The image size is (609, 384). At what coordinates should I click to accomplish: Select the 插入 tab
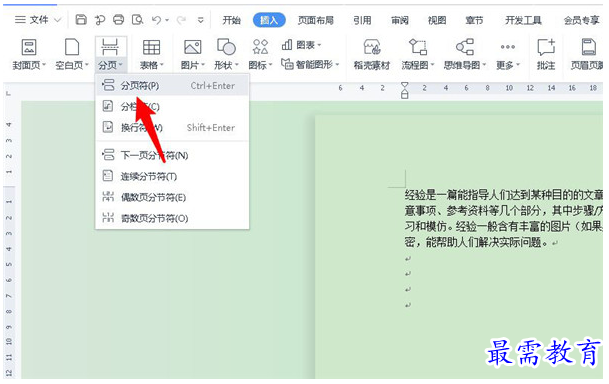[269, 20]
